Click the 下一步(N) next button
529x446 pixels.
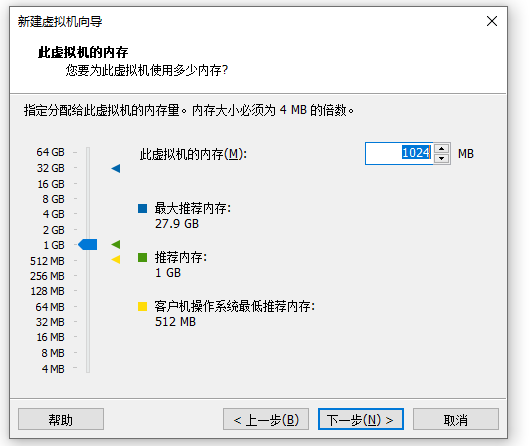(361, 419)
